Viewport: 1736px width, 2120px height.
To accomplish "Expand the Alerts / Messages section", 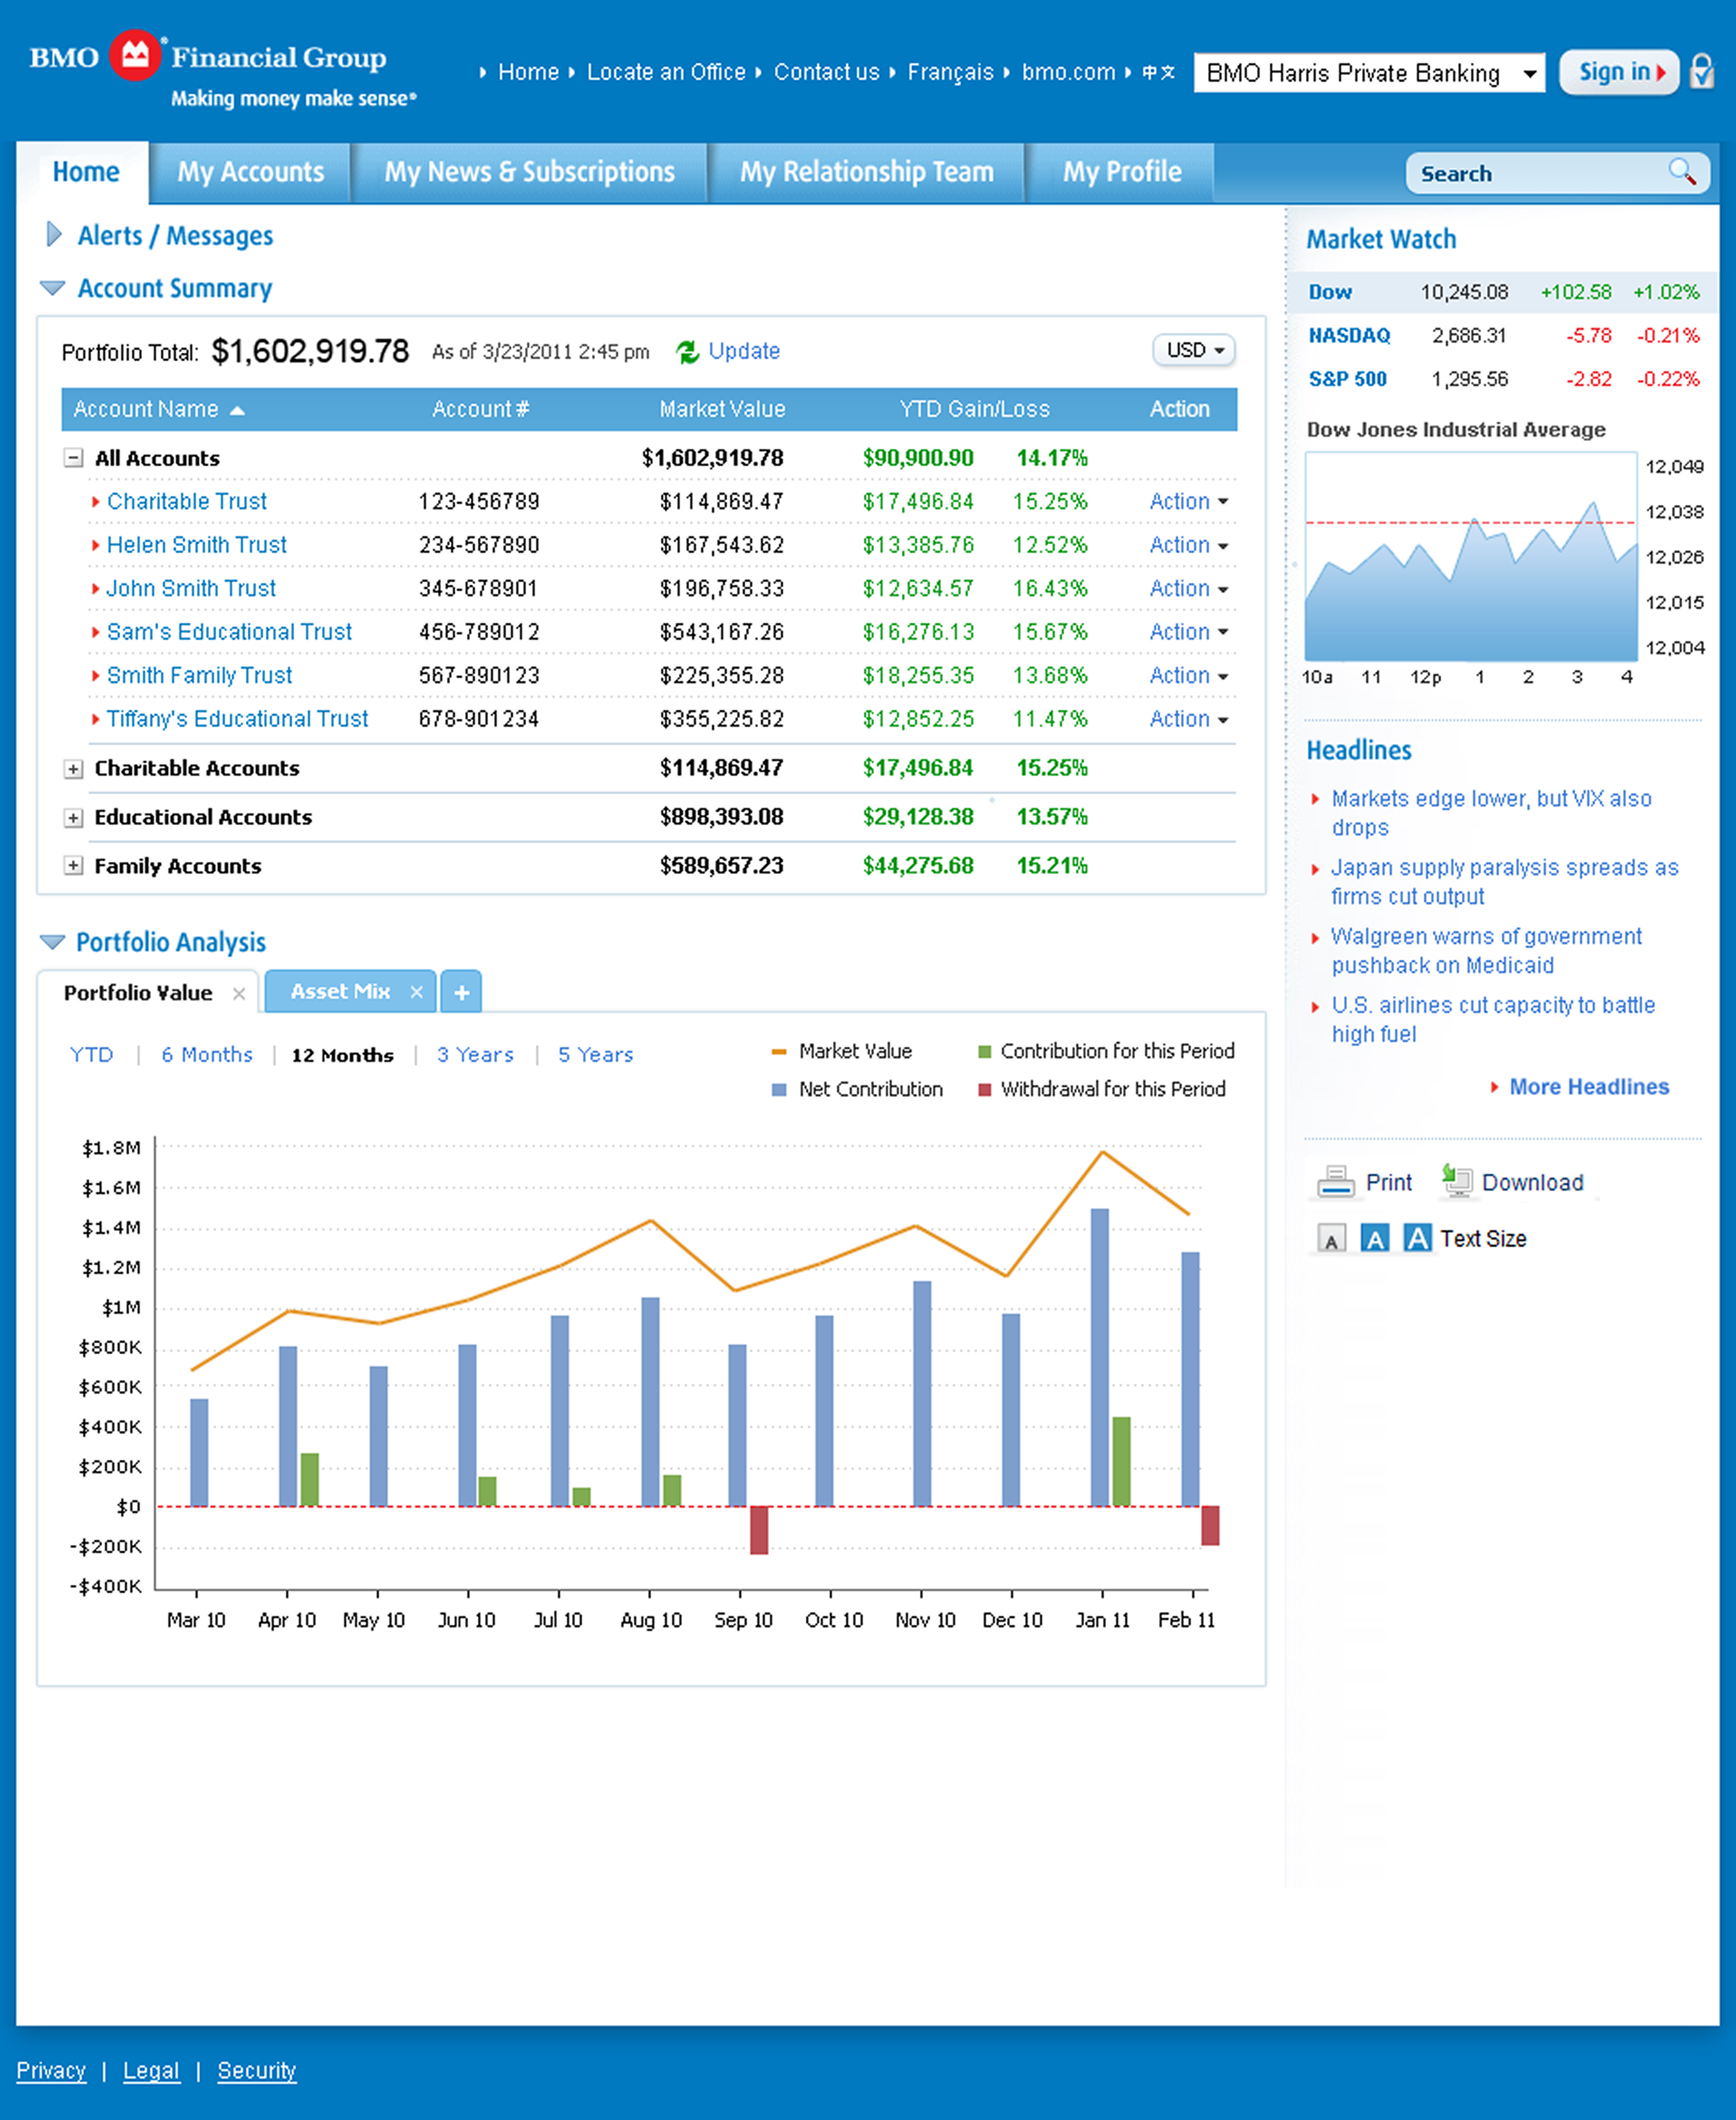I will pyautogui.click(x=55, y=235).
